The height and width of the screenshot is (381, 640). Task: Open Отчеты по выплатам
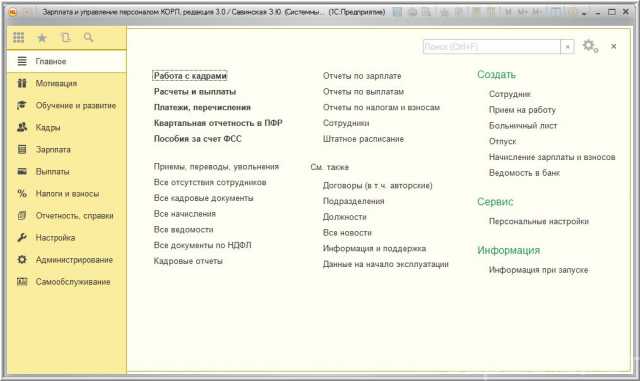[x=363, y=92]
